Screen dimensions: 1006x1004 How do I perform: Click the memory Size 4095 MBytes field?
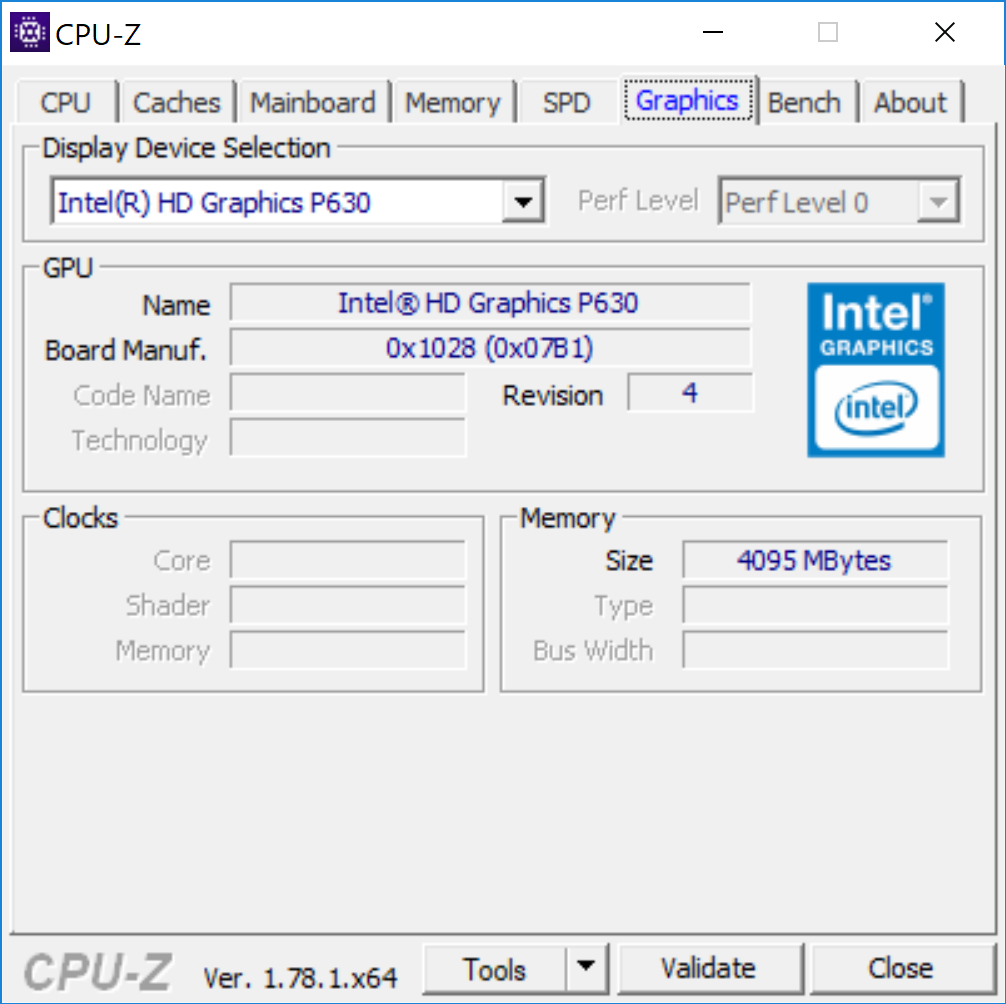(x=815, y=560)
